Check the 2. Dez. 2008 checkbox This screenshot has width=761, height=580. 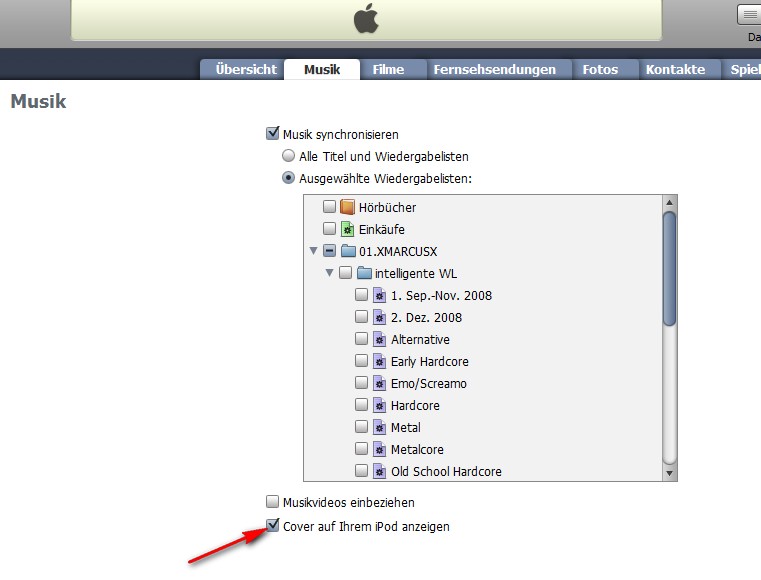[x=362, y=316]
